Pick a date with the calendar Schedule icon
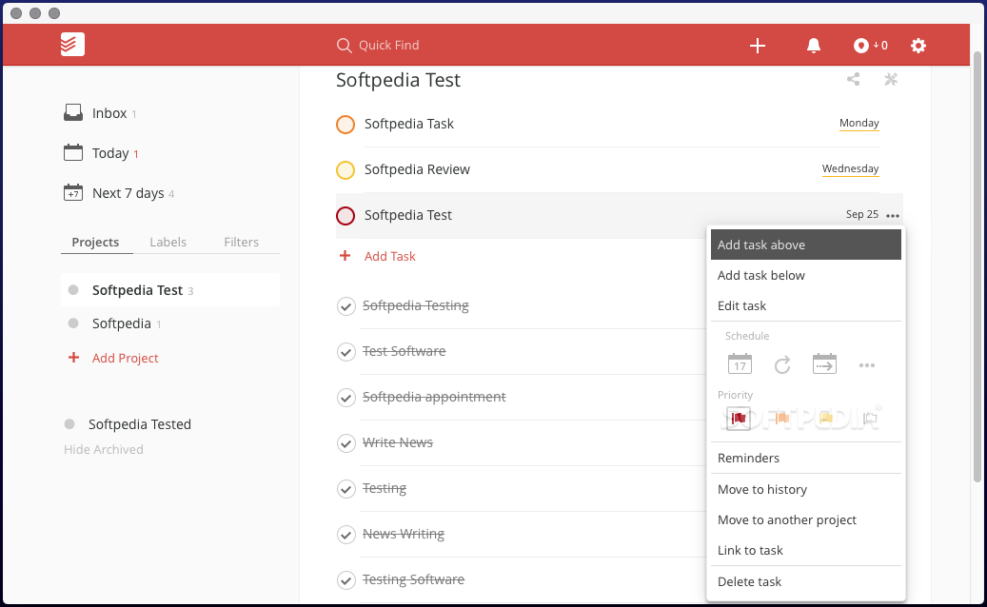 click(x=739, y=364)
